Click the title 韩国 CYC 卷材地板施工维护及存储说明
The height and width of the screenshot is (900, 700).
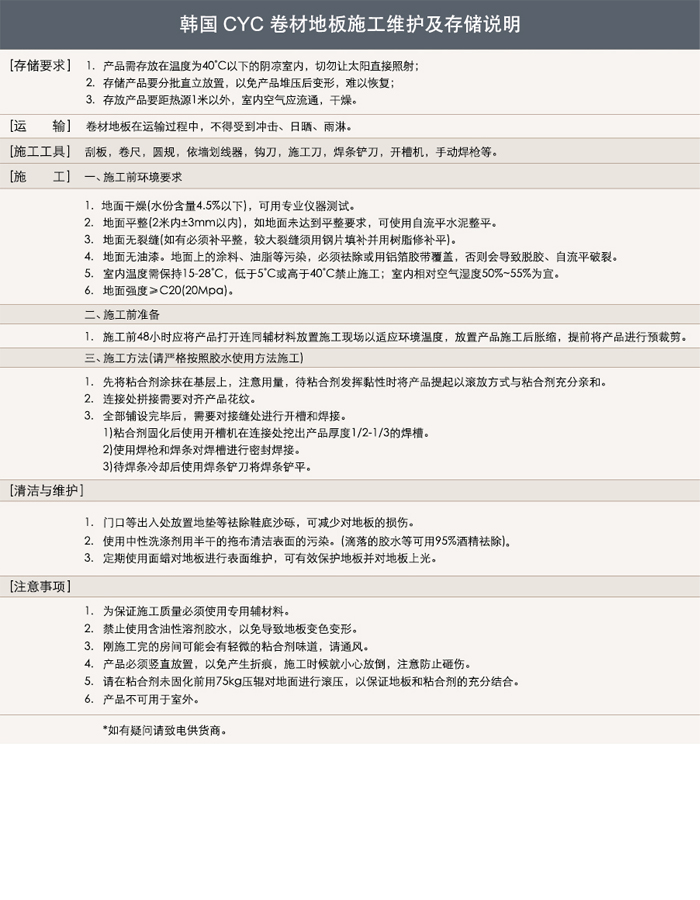coord(350,24)
